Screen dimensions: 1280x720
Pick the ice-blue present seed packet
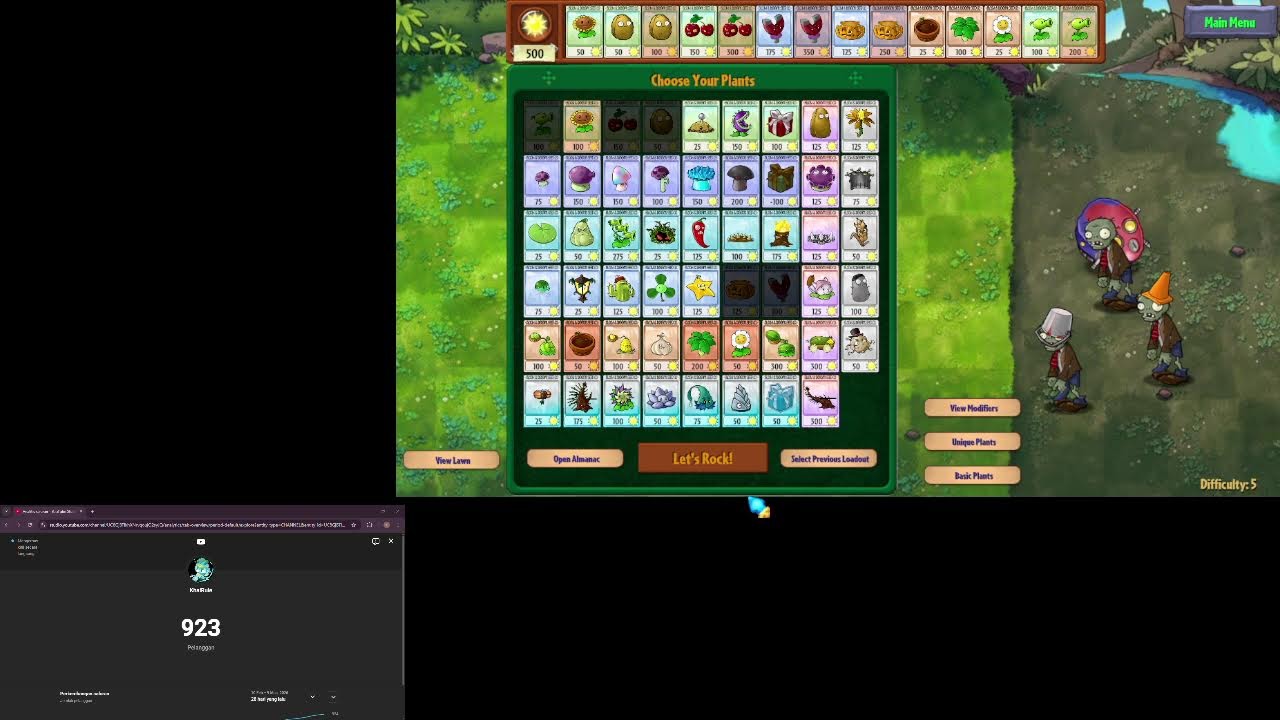(780, 401)
